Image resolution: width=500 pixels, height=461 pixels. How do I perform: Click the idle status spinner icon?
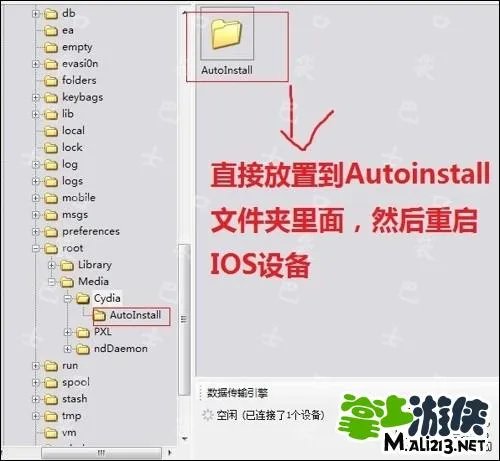pyautogui.click(x=207, y=415)
